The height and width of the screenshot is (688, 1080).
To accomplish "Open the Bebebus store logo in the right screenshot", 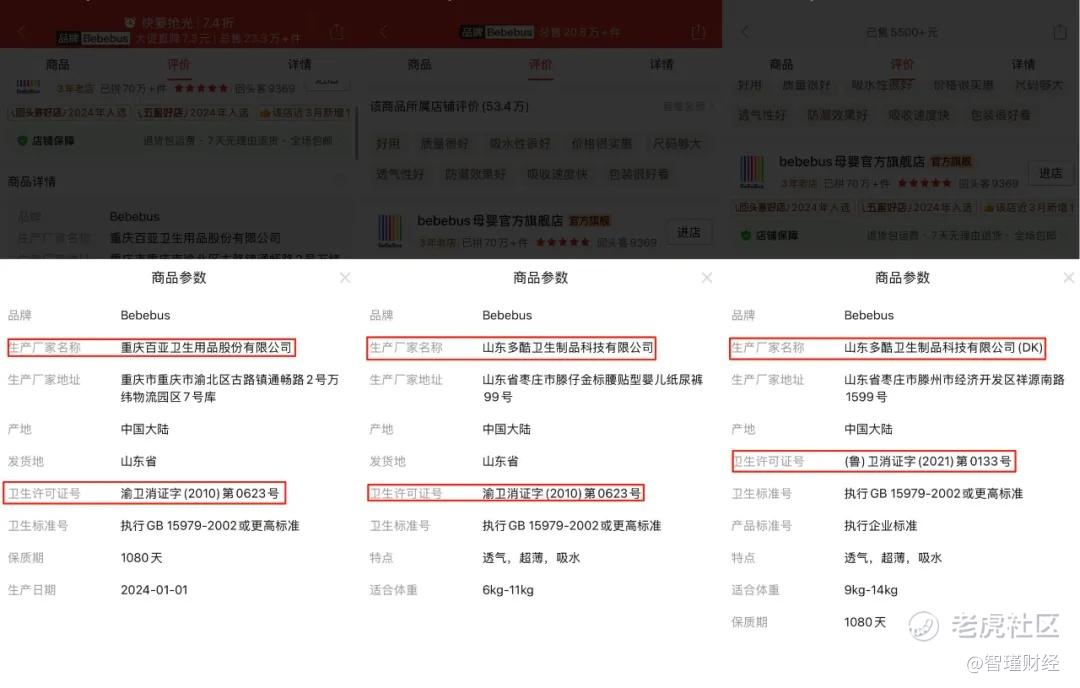I will [x=751, y=171].
